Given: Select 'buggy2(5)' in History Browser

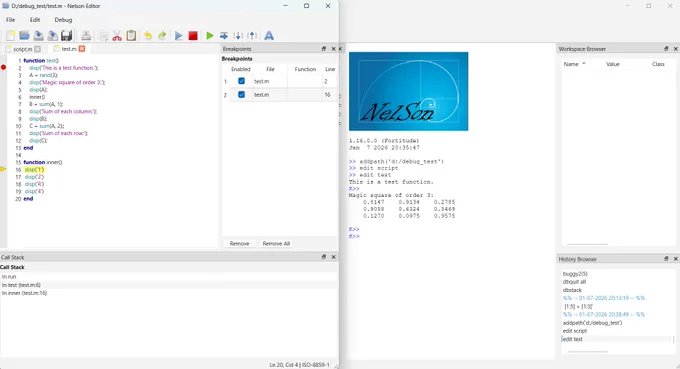Looking at the screenshot, I should pyautogui.click(x=575, y=274).
